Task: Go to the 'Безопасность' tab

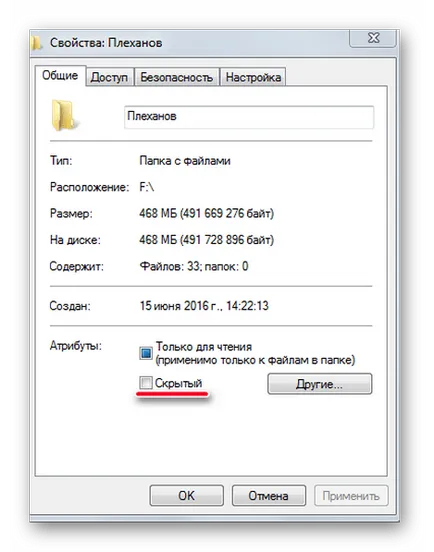Action: point(176,77)
